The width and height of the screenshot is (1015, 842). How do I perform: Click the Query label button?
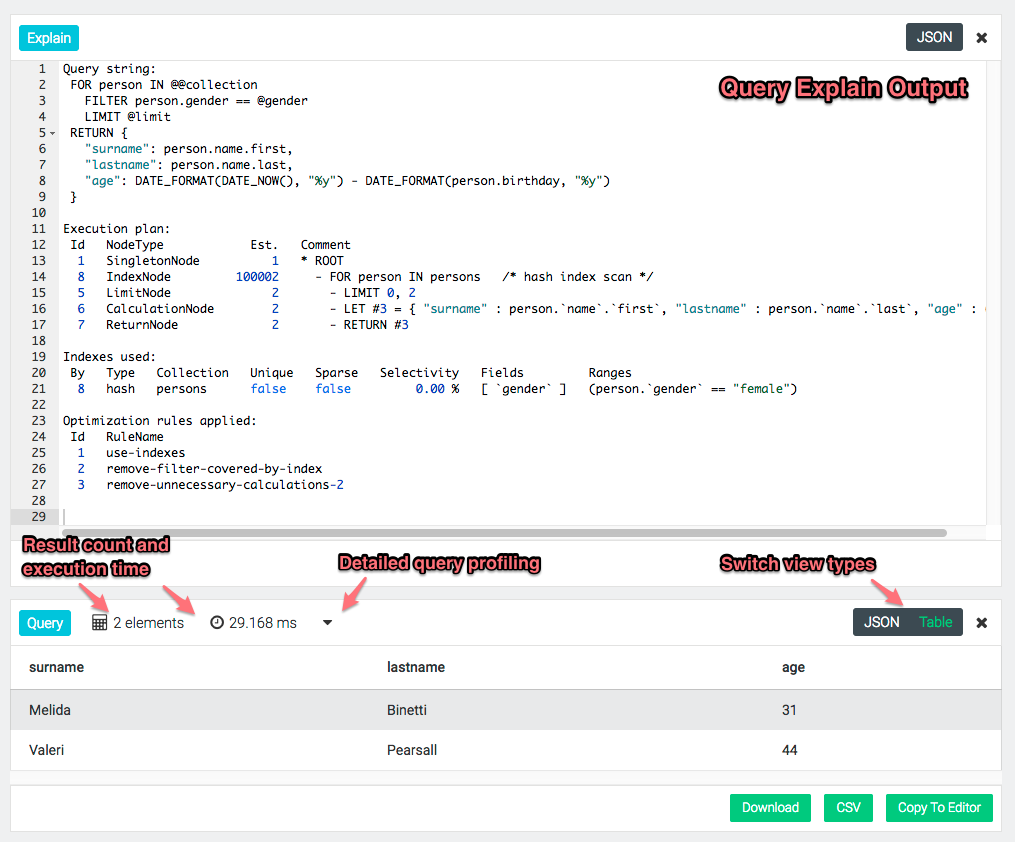point(45,623)
